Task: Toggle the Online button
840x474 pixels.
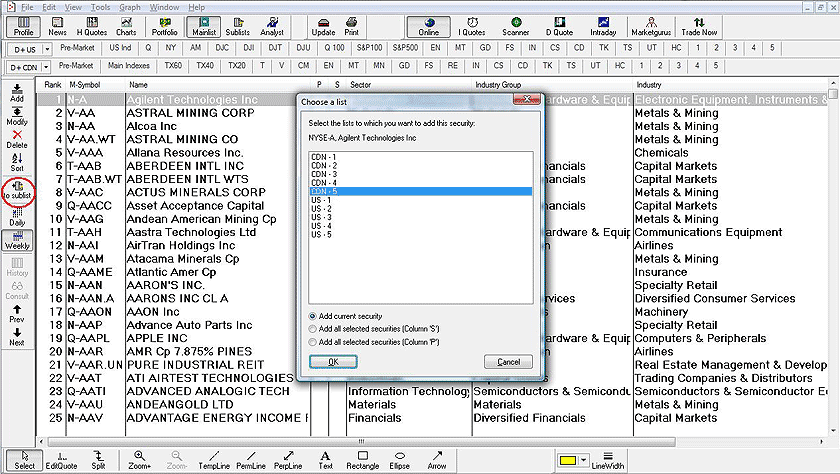Action: (429, 26)
